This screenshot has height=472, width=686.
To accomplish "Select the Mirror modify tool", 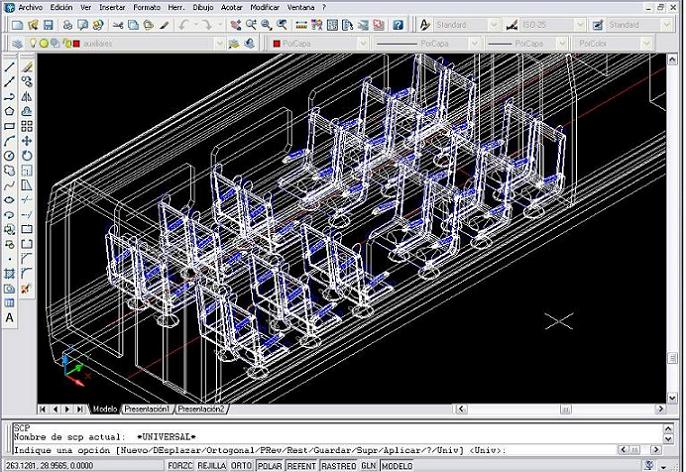I will click(27, 97).
